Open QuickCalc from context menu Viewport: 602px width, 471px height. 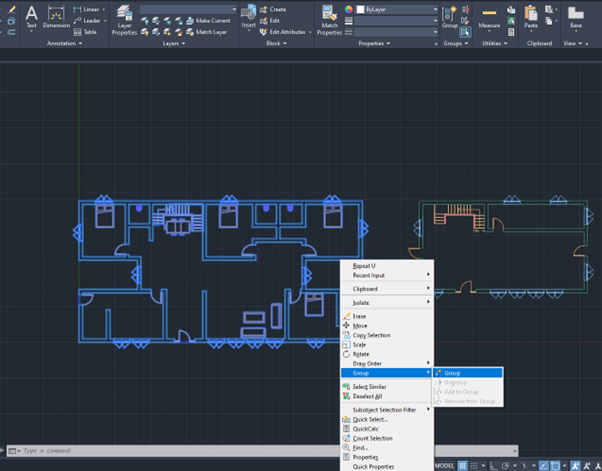pos(387,429)
